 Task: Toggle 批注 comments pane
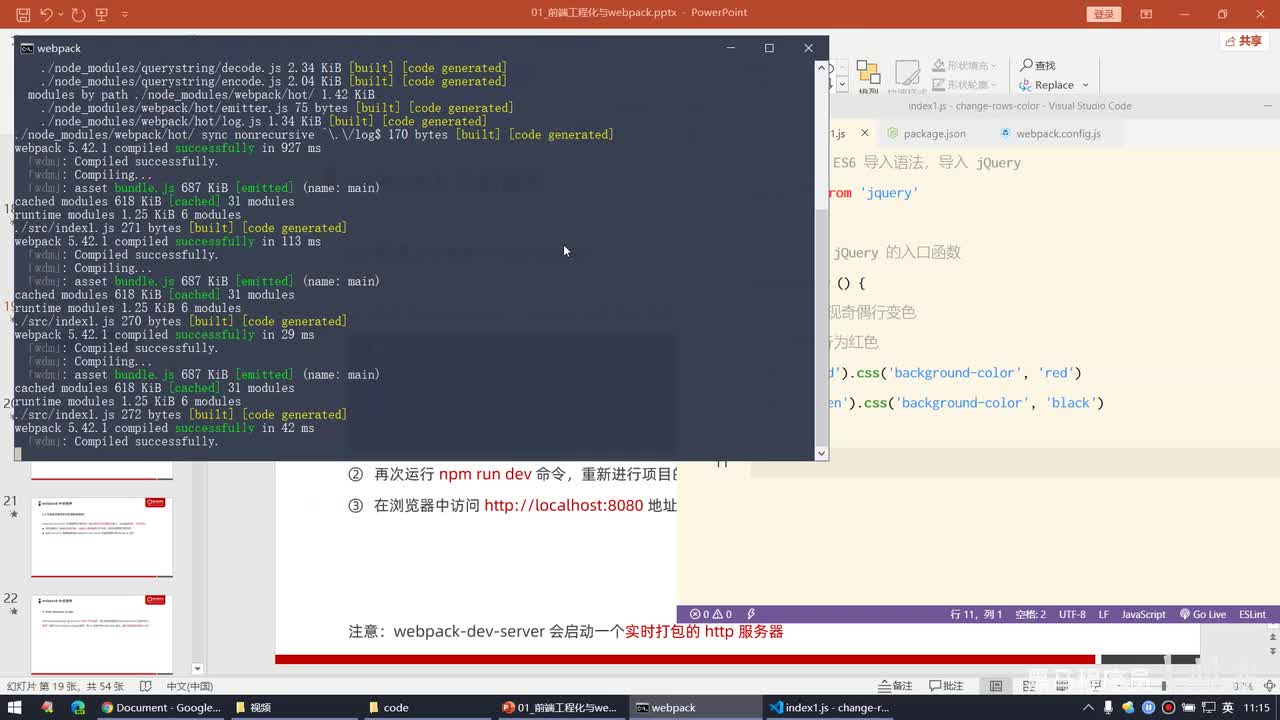[947, 686]
